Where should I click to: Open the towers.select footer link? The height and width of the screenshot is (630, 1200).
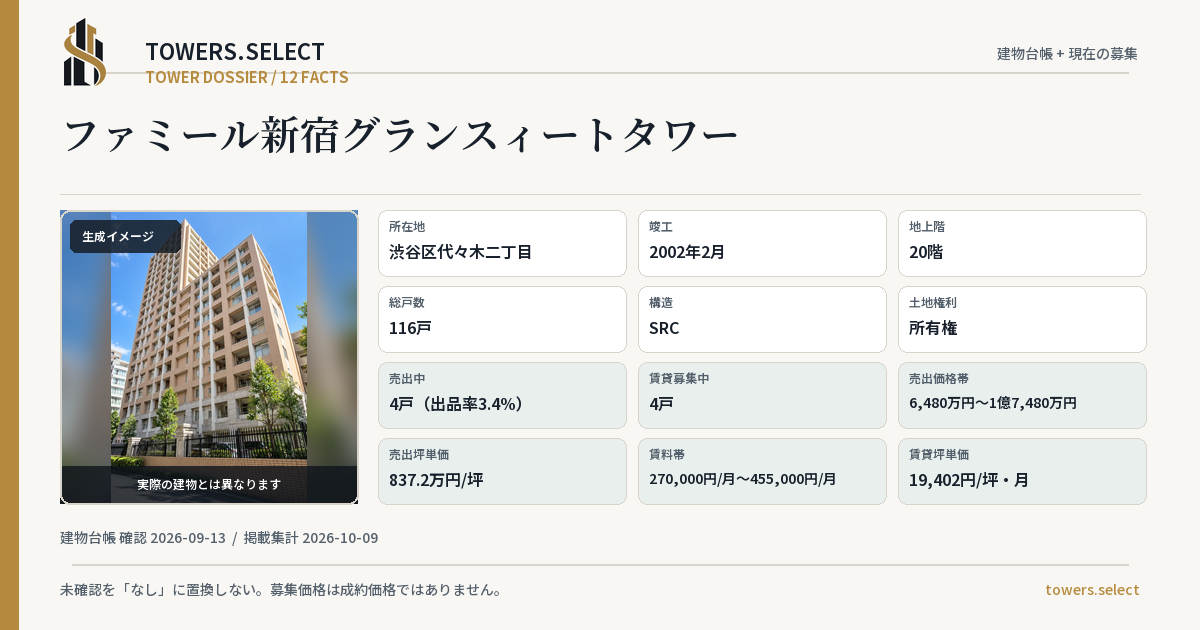pos(1092,590)
